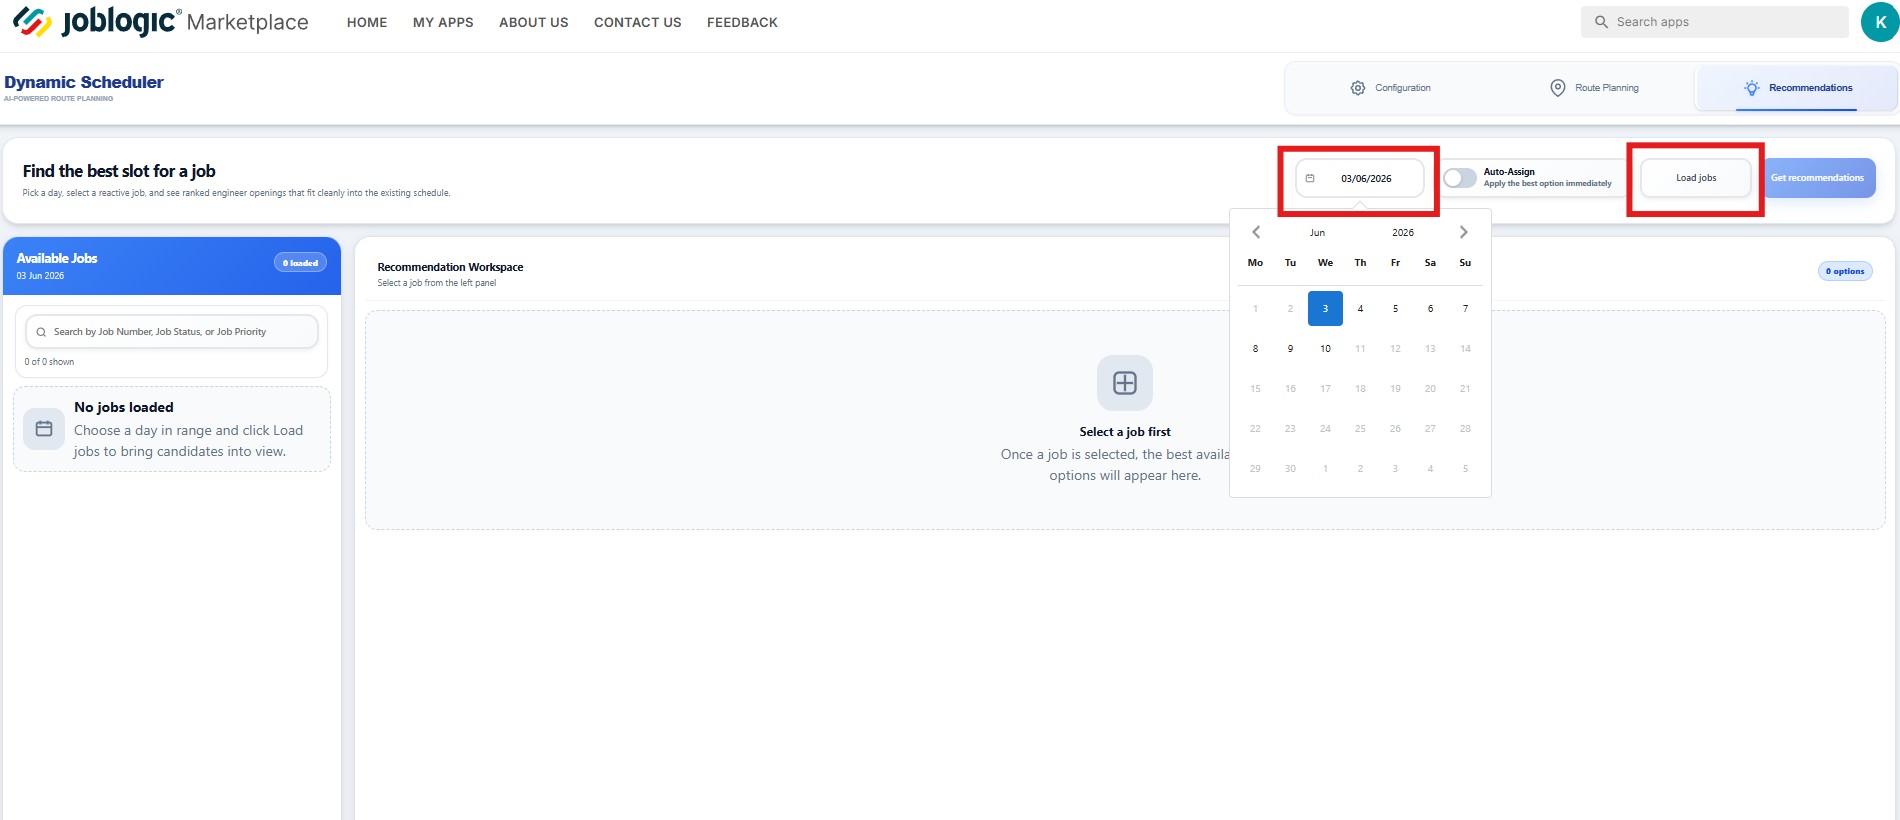Open the HOME menu item
This screenshot has width=1900, height=820.
367,22
